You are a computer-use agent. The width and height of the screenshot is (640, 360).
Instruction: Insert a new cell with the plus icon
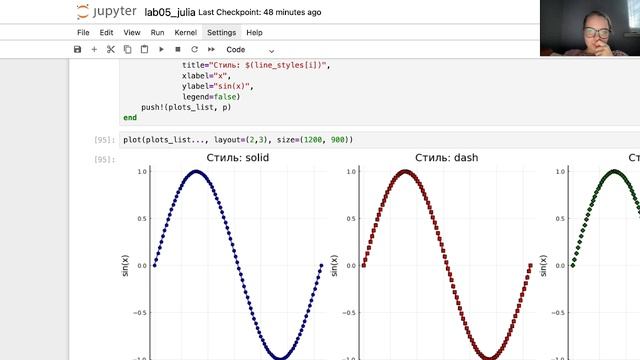[x=94, y=49]
